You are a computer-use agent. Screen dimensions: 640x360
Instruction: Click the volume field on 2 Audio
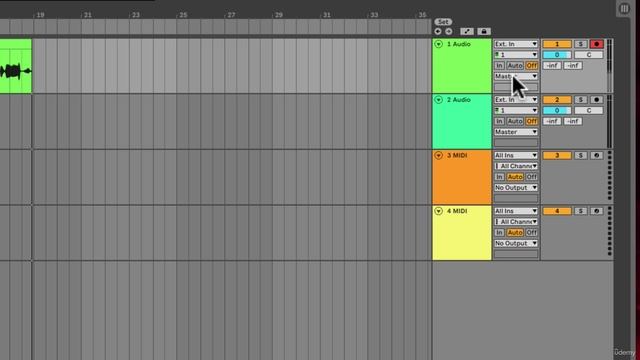point(557,110)
